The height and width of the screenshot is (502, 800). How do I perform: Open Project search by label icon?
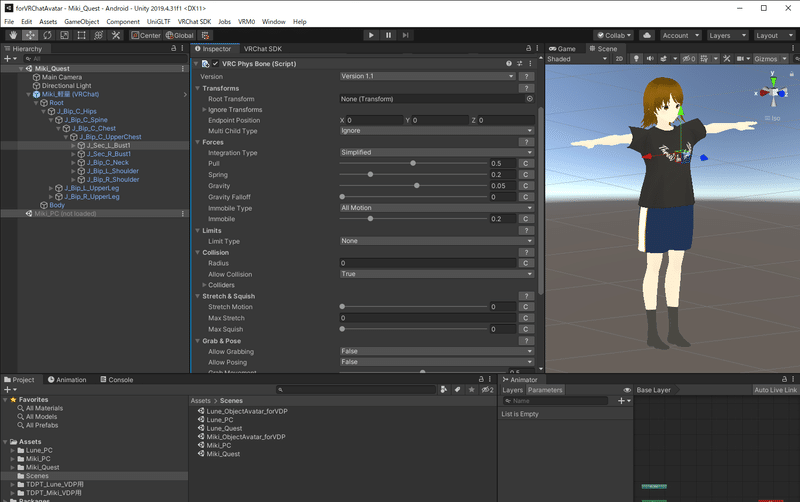(458, 390)
